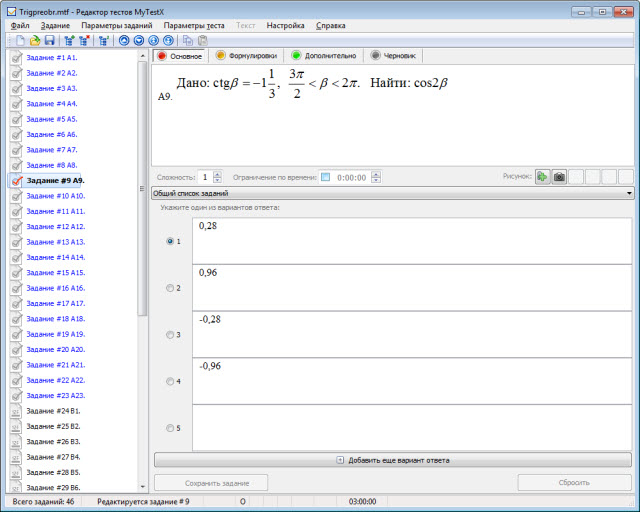640x512 pixels.
Task: Open the Общий список заданий dropdown
Action: click(628, 193)
